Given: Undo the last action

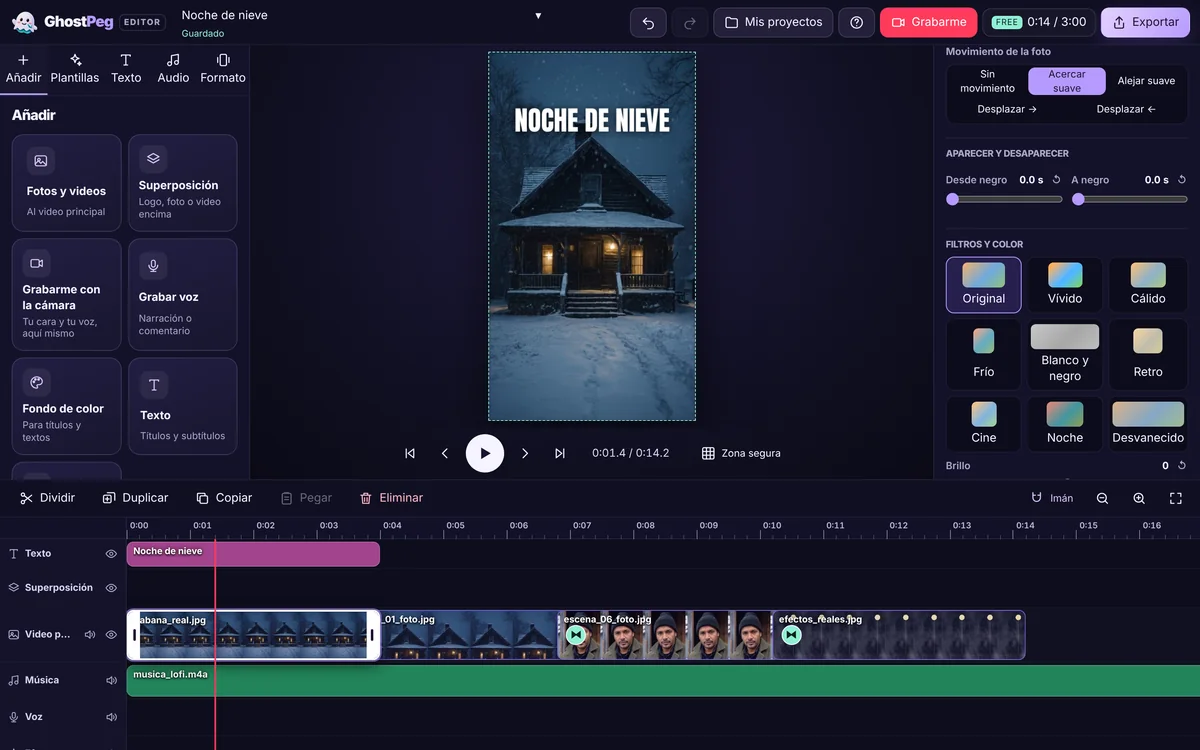Looking at the screenshot, I should (648, 22).
